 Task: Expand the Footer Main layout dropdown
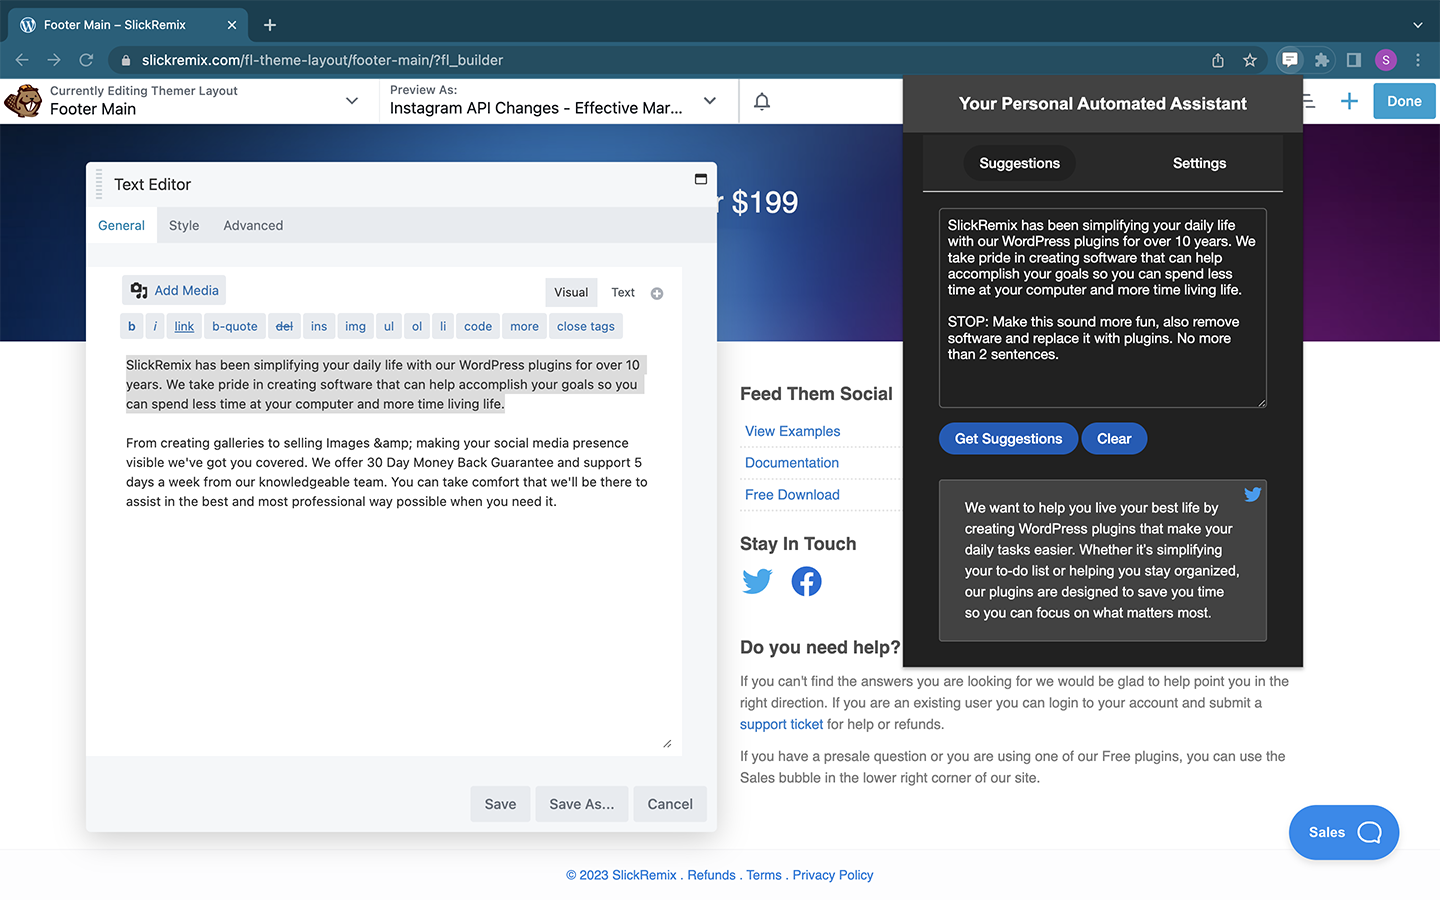[x=352, y=101]
